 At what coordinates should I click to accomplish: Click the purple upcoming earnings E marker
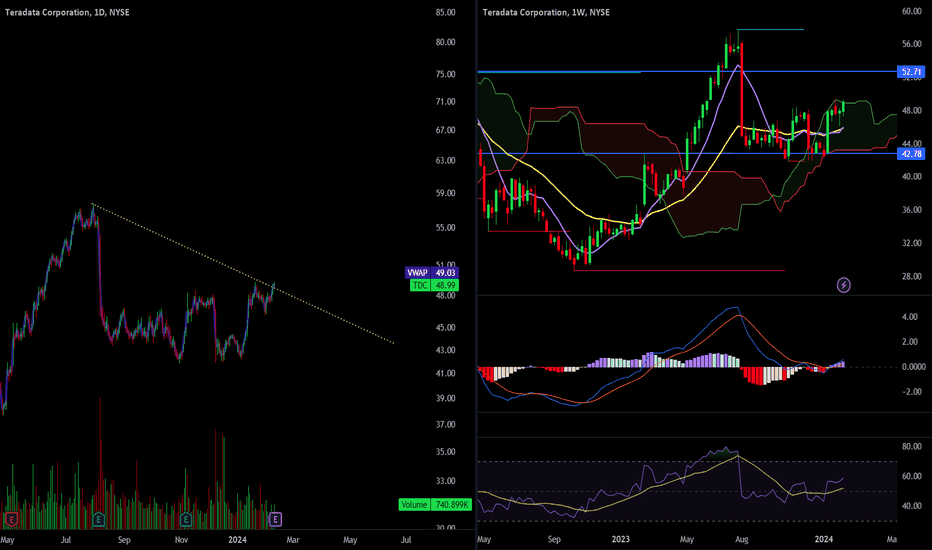(x=275, y=520)
